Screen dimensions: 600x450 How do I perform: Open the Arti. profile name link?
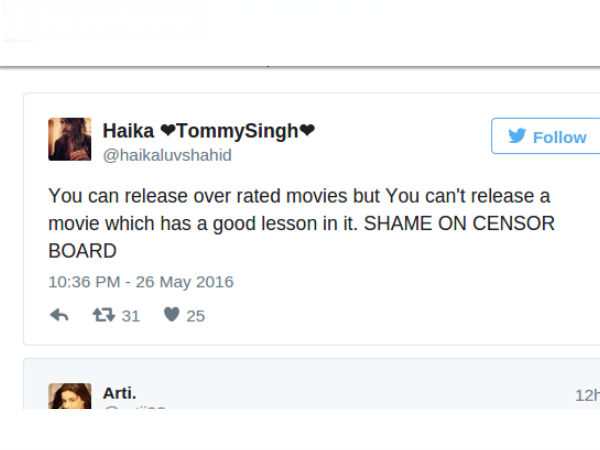click(x=120, y=393)
